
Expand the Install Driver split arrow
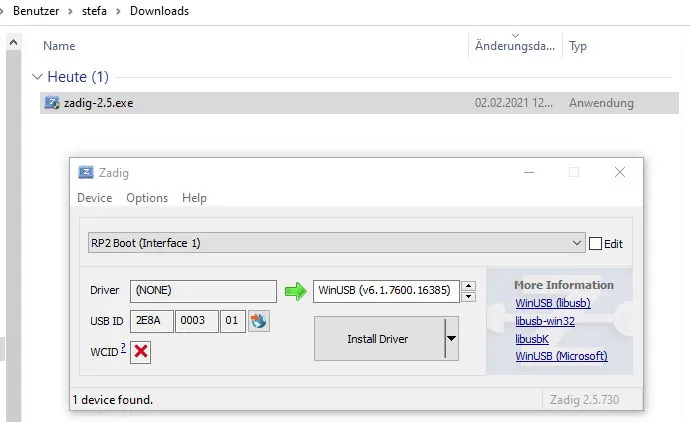(x=450, y=339)
